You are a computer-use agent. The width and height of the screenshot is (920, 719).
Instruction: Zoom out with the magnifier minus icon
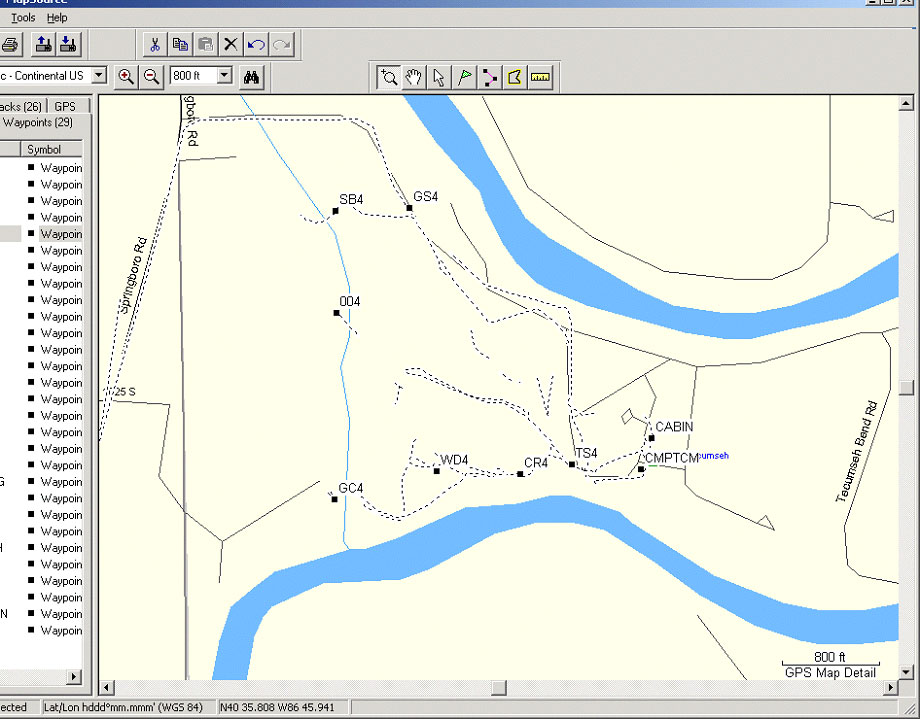[152, 76]
